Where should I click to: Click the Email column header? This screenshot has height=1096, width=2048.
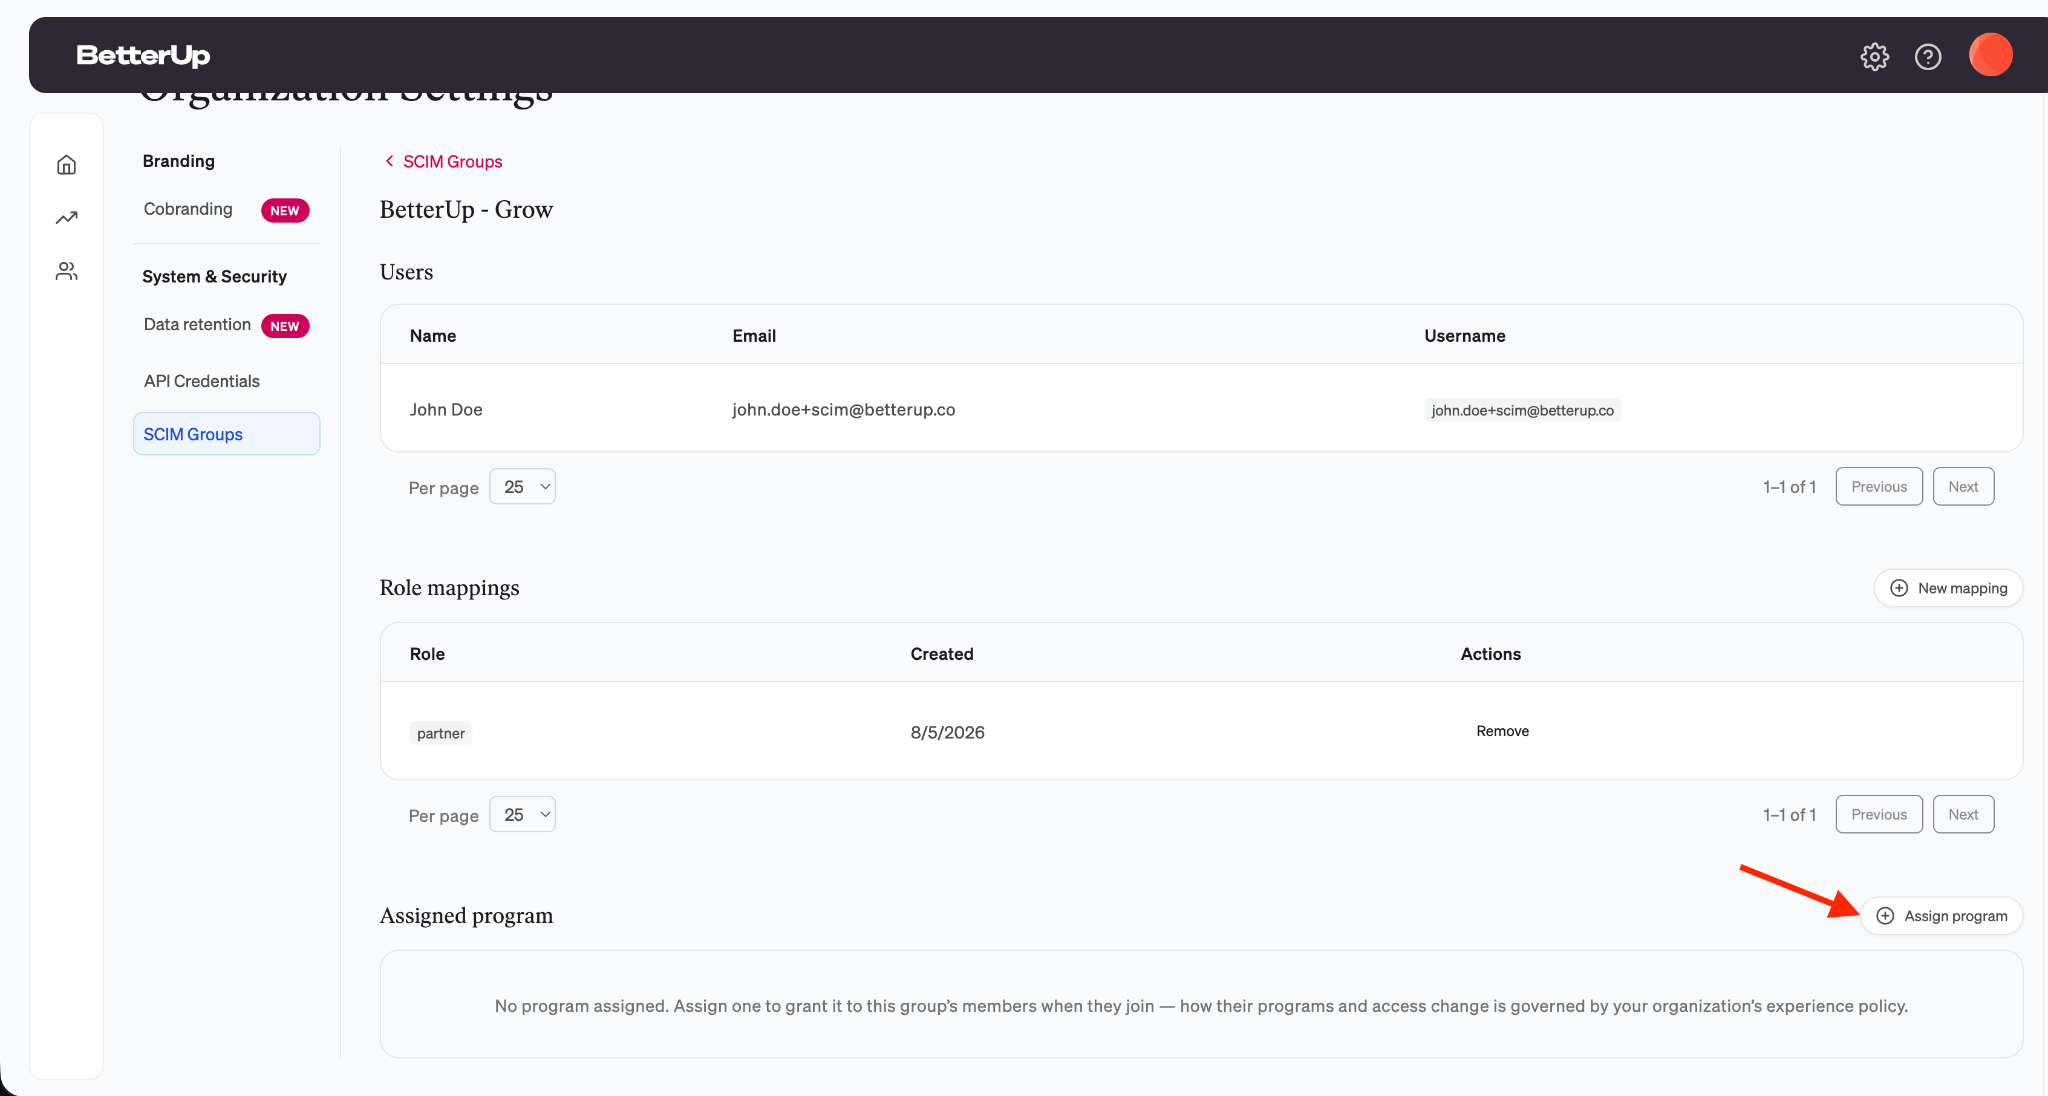point(754,336)
